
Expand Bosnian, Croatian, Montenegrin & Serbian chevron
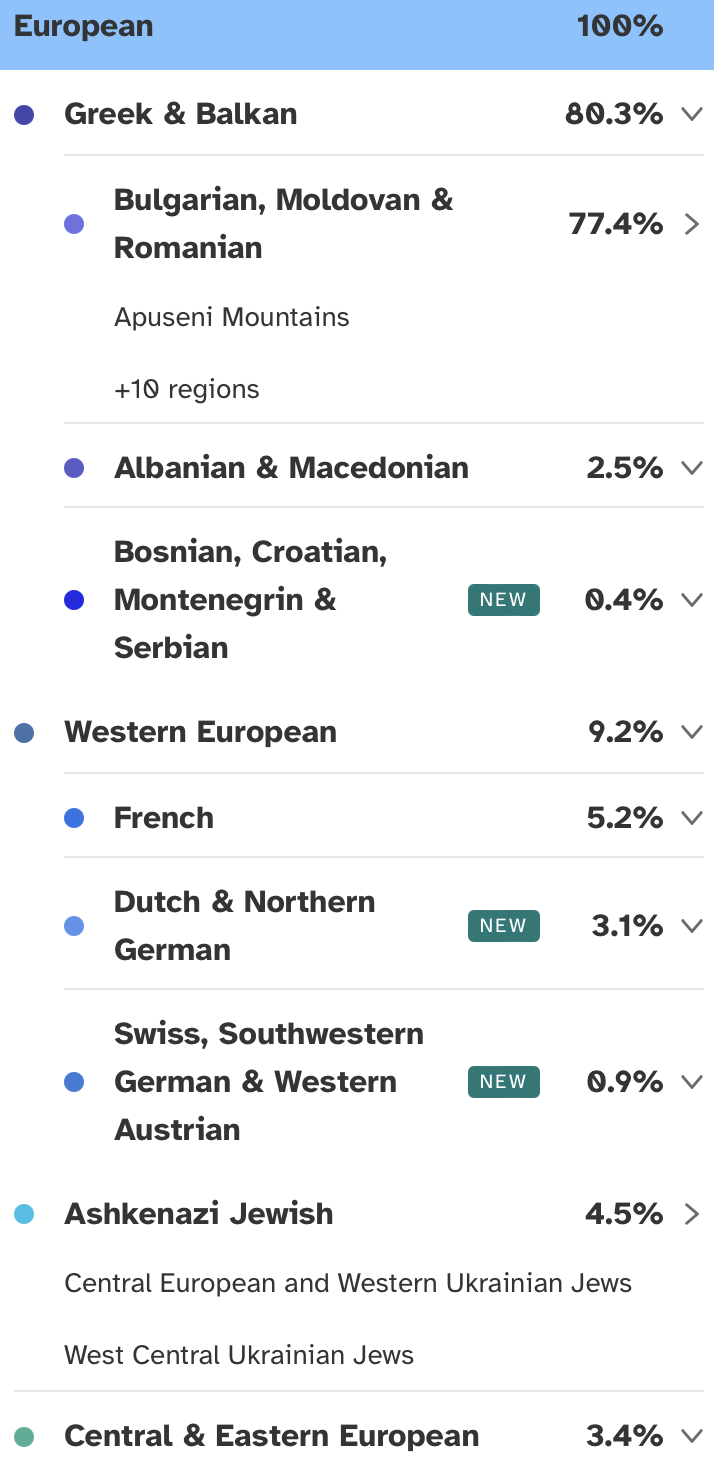(x=692, y=600)
